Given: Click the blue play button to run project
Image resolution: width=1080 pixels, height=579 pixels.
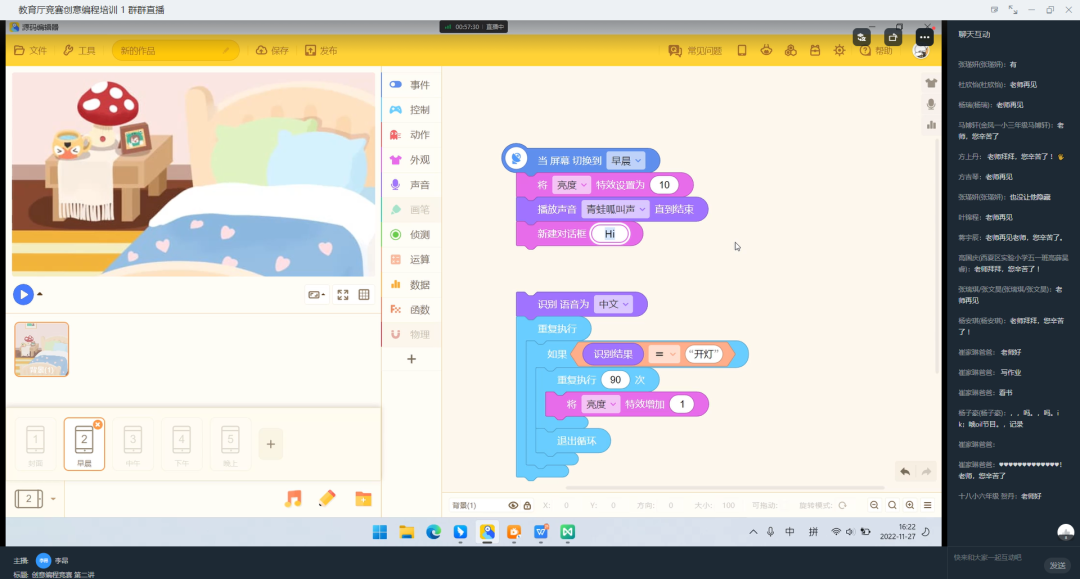Looking at the screenshot, I should [23, 294].
